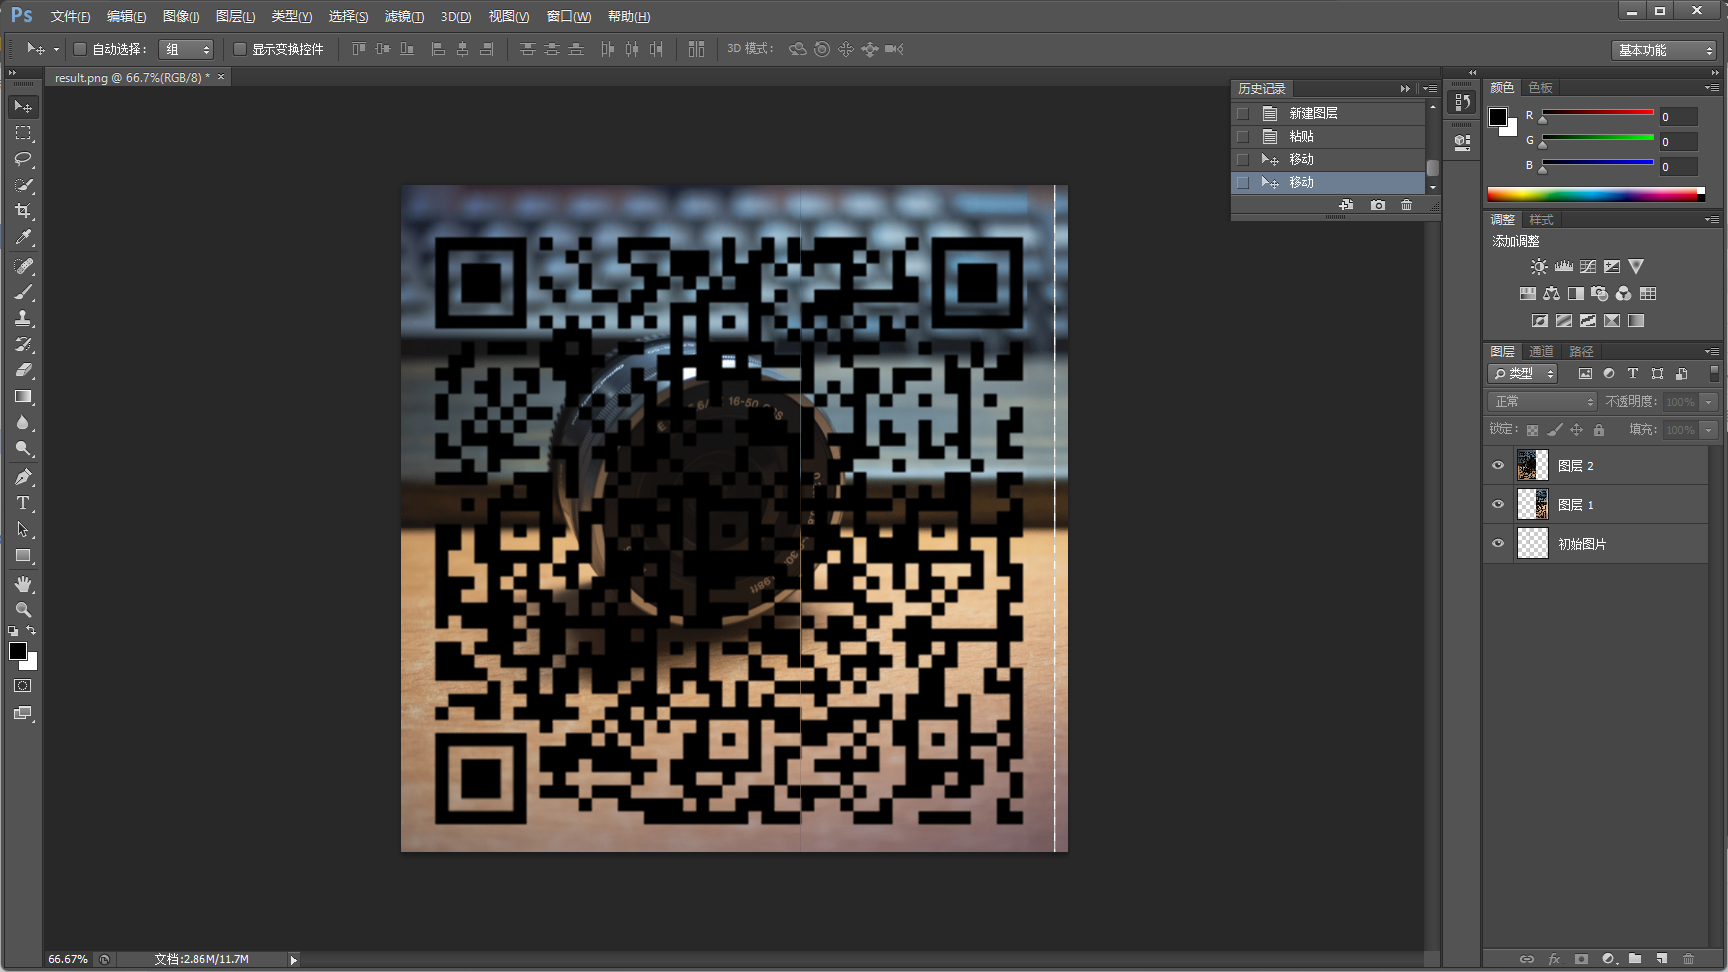
Task: Select the History Brush tool
Action: 23,344
